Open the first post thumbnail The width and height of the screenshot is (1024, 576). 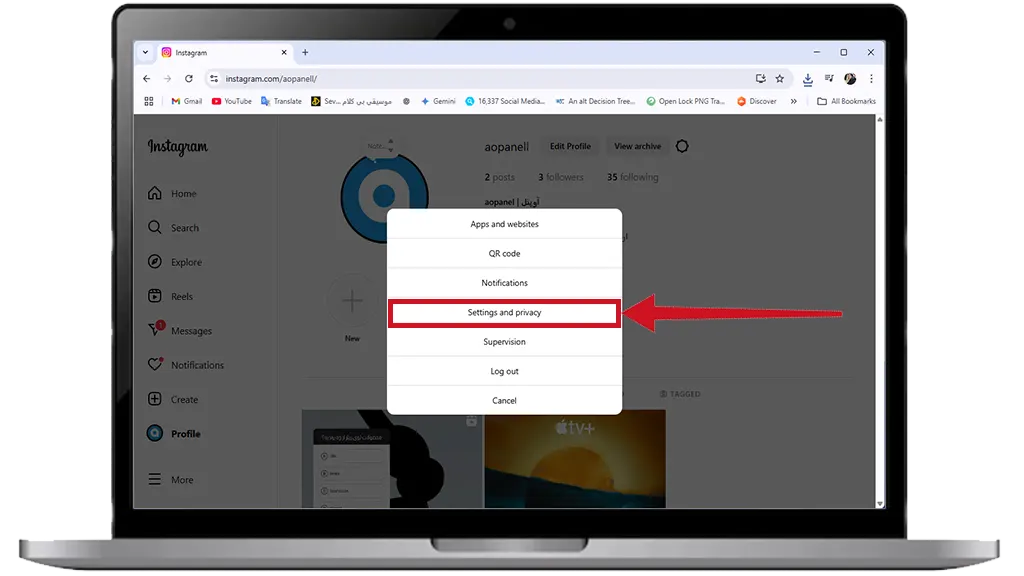click(x=392, y=458)
